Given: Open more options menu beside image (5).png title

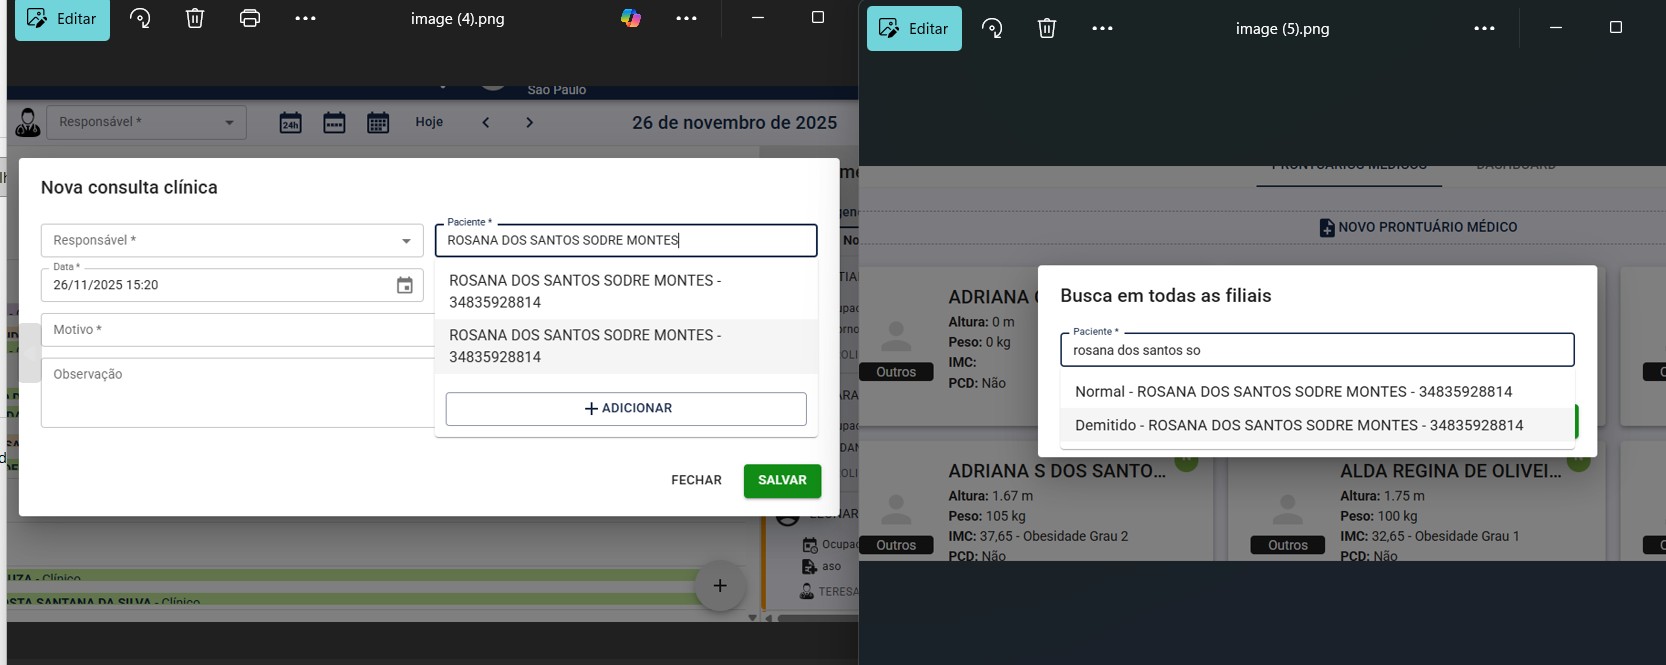Looking at the screenshot, I should pos(1484,29).
